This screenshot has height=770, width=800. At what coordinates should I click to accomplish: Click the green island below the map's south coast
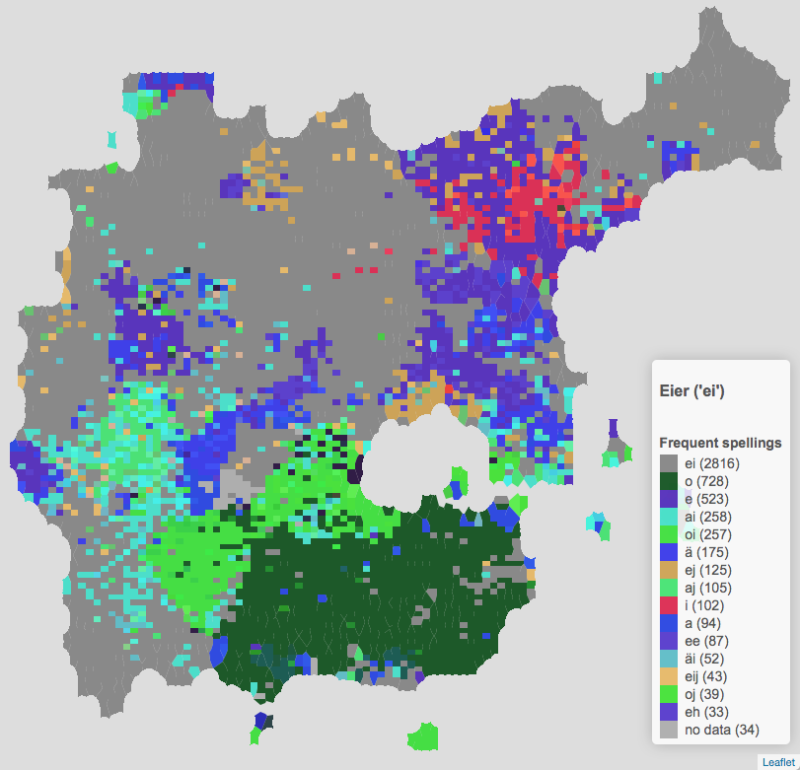(x=422, y=736)
